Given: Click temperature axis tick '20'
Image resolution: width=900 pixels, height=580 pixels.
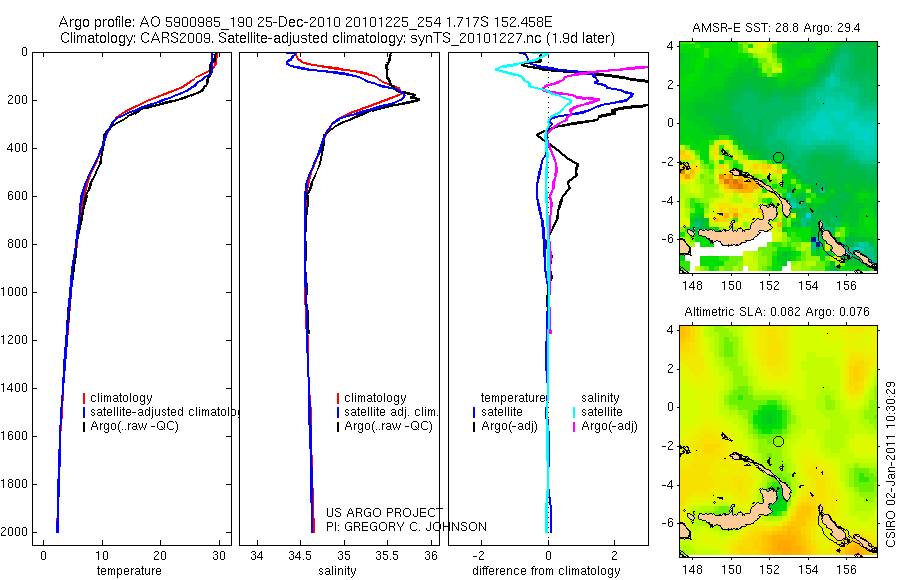Looking at the screenshot, I should pyautogui.click(x=160, y=555).
